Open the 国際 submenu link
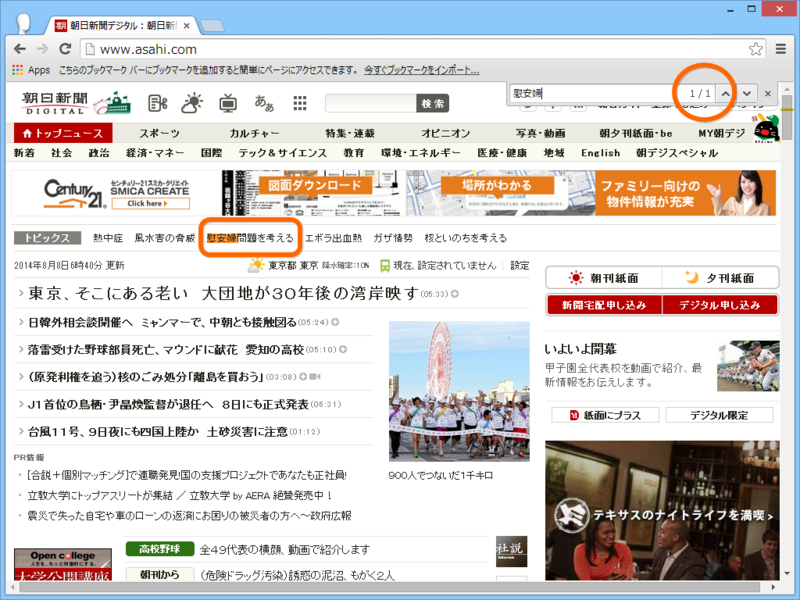800x600 pixels. [x=211, y=153]
